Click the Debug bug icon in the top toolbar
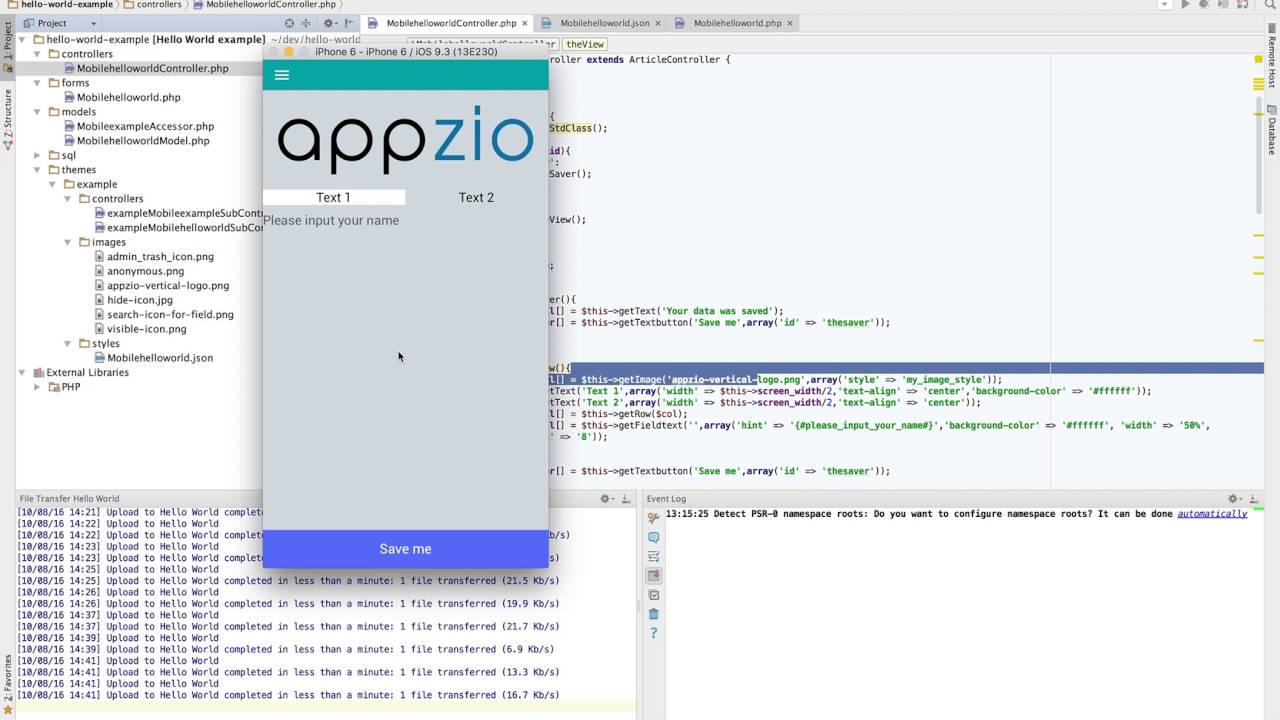The width and height of the screenshot is (1280, 720). [x=1204, y=5]
